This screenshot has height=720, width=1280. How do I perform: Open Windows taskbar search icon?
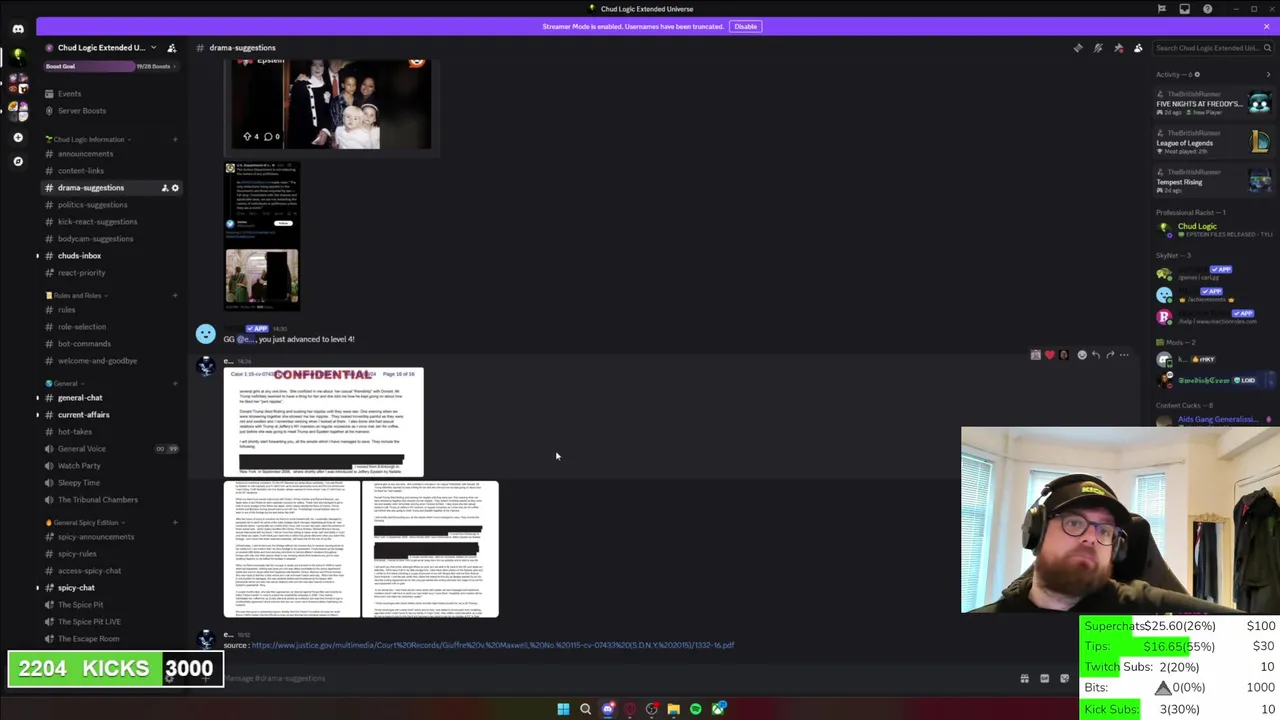[x=585, y=709]
